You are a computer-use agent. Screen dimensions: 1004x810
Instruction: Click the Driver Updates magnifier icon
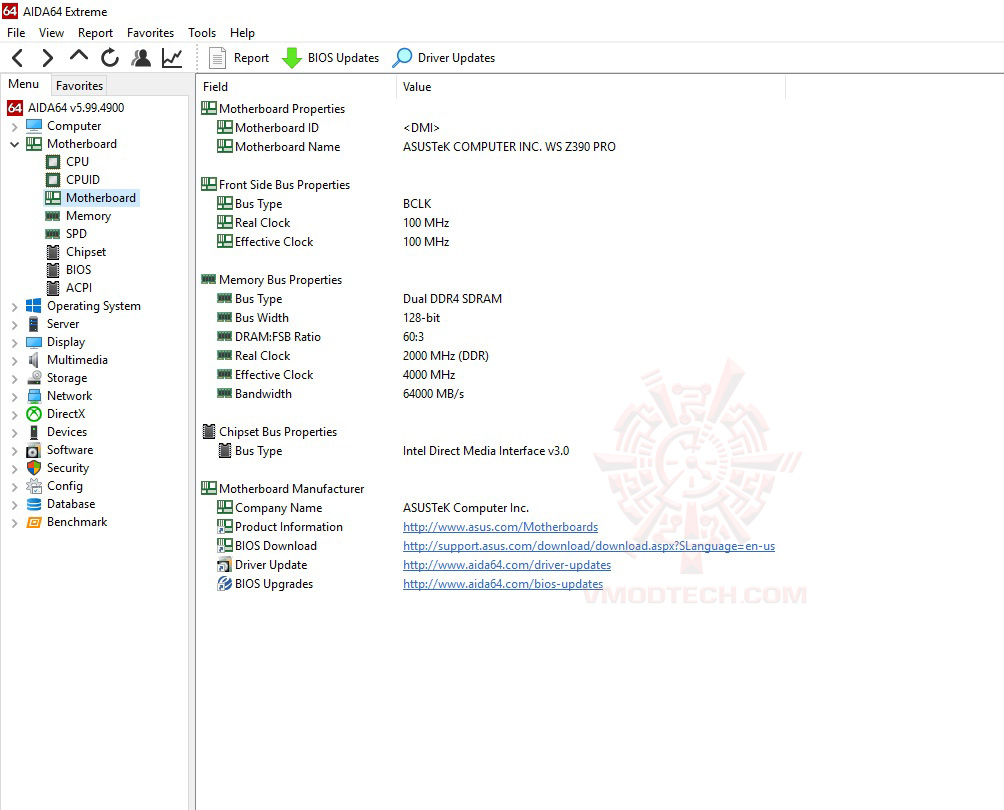tap(402, 57)
